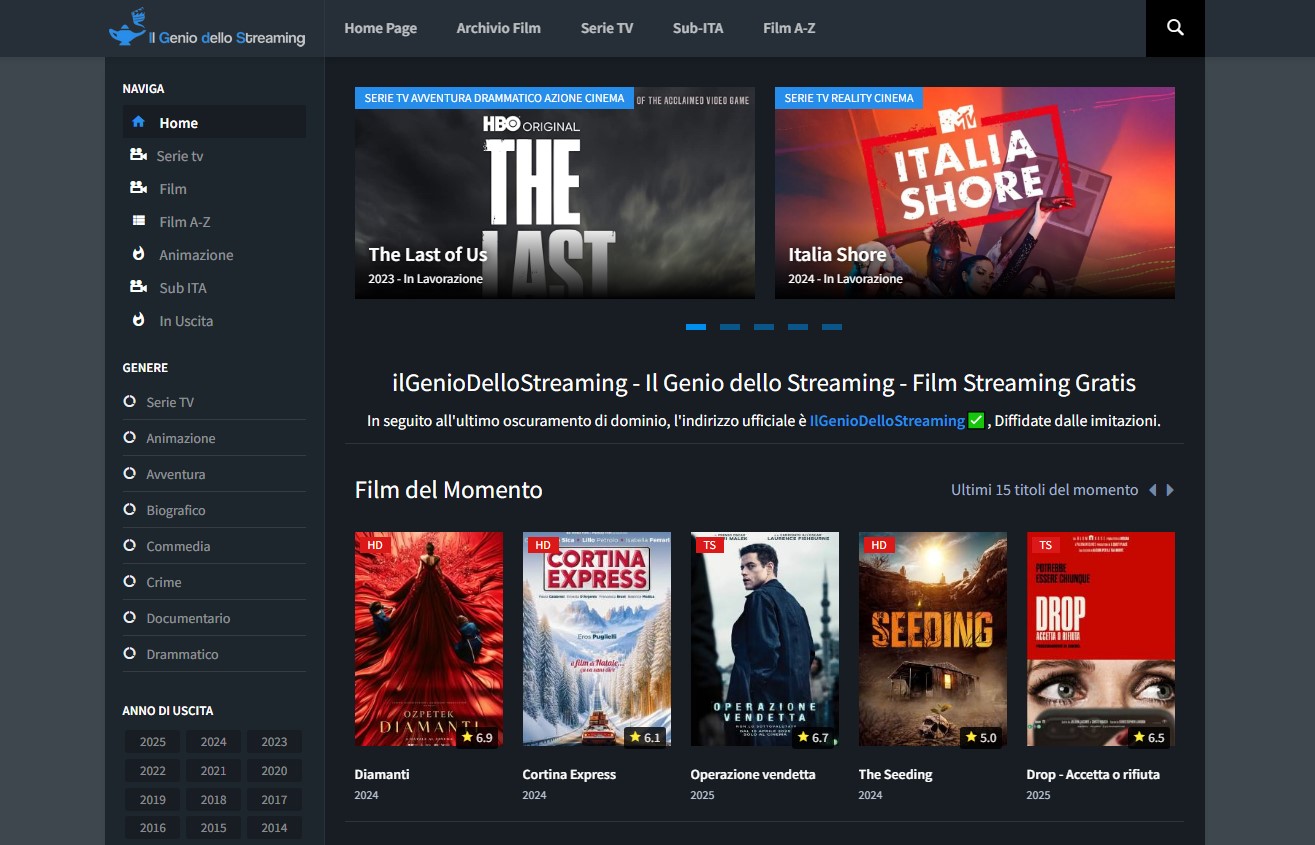Click the camera icon beside Sub ITA
Viewport: 1315px width, 845px height.
[139, 287]
